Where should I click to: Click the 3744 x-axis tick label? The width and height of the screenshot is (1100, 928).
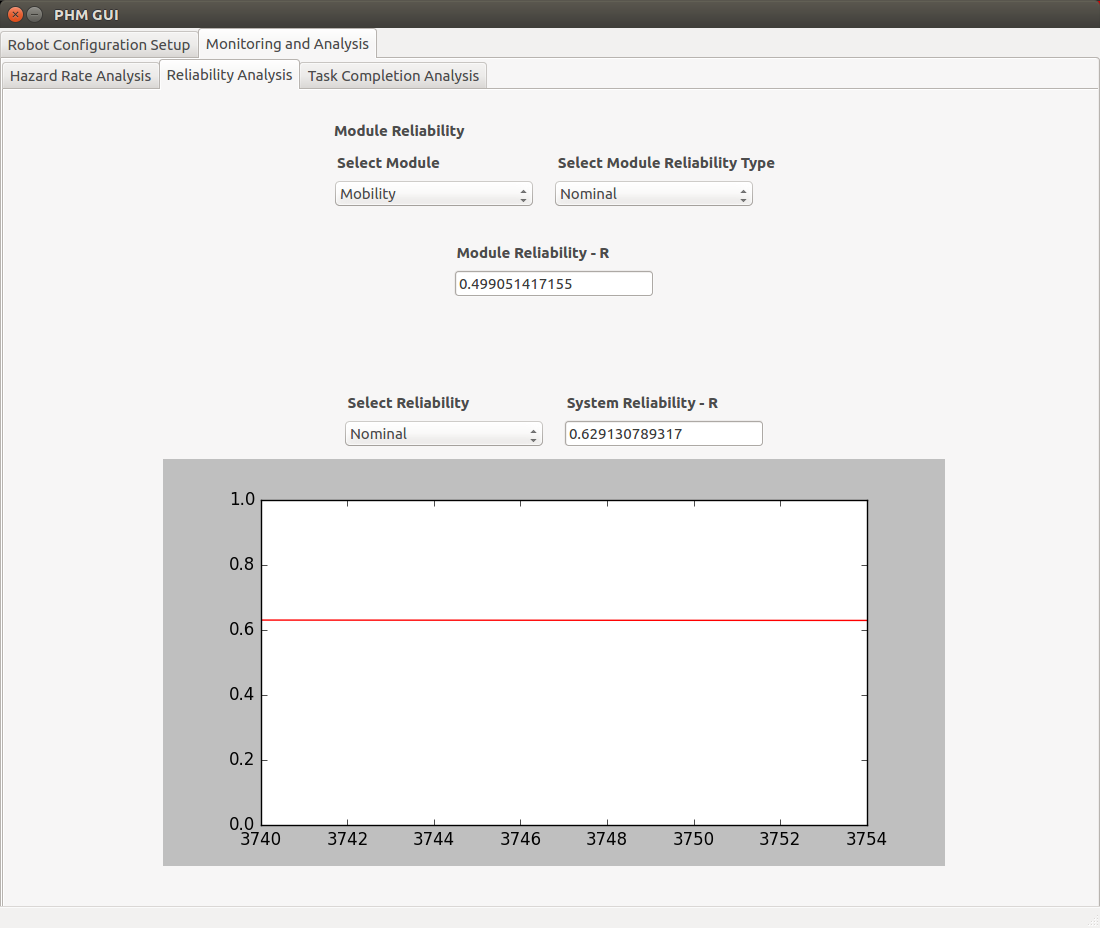click(434, 839)
